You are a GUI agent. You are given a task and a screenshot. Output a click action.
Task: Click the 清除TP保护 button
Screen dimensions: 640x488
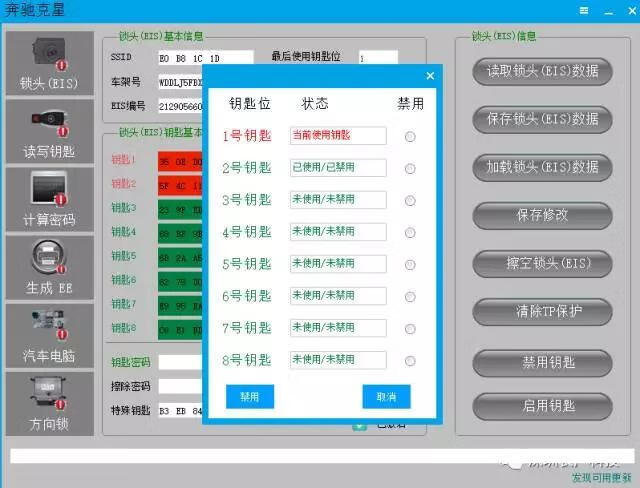pos(542,312)
